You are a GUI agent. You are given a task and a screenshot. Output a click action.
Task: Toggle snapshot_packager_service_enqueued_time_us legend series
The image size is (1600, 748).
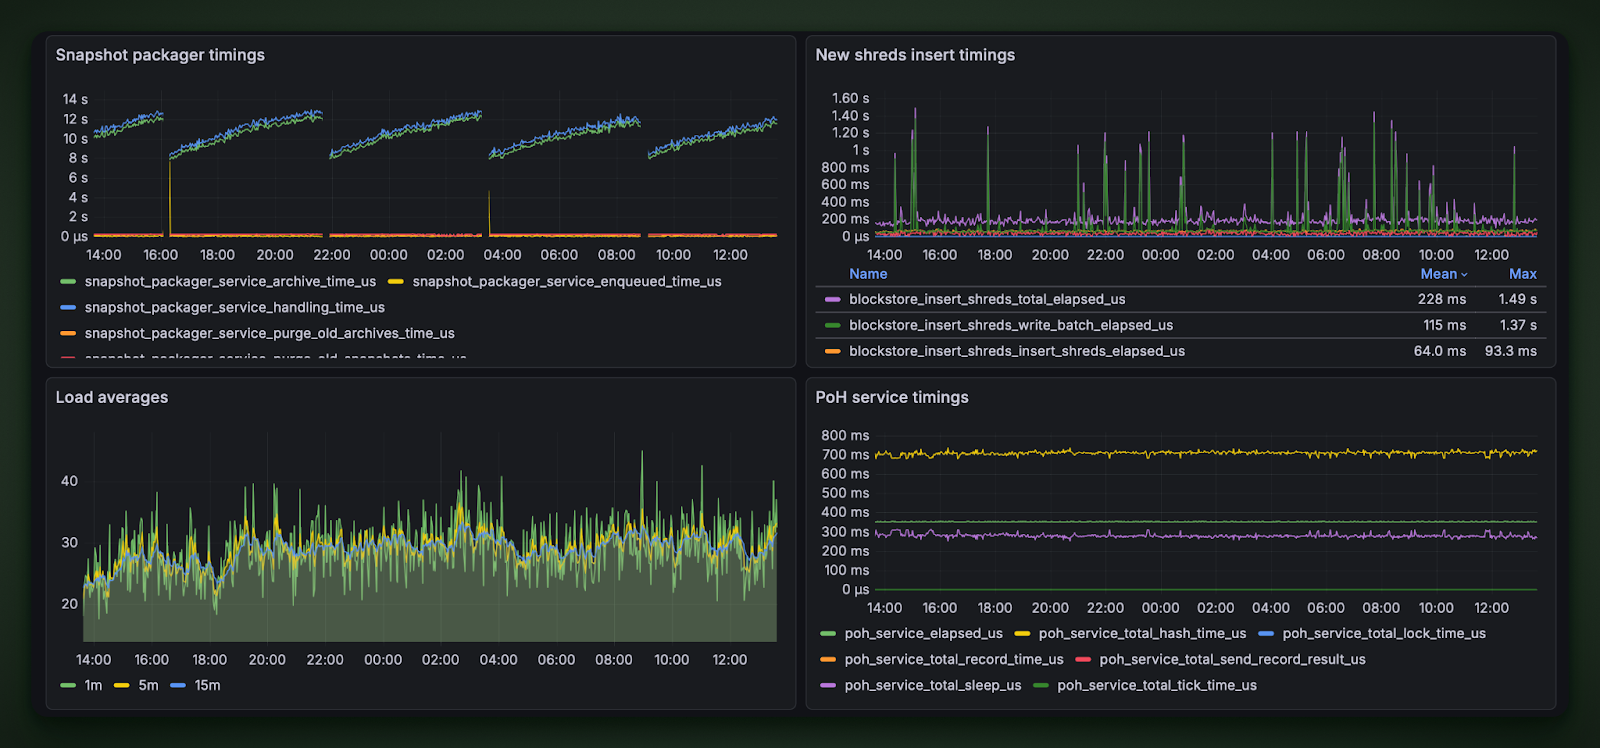[x=567, y=282]
